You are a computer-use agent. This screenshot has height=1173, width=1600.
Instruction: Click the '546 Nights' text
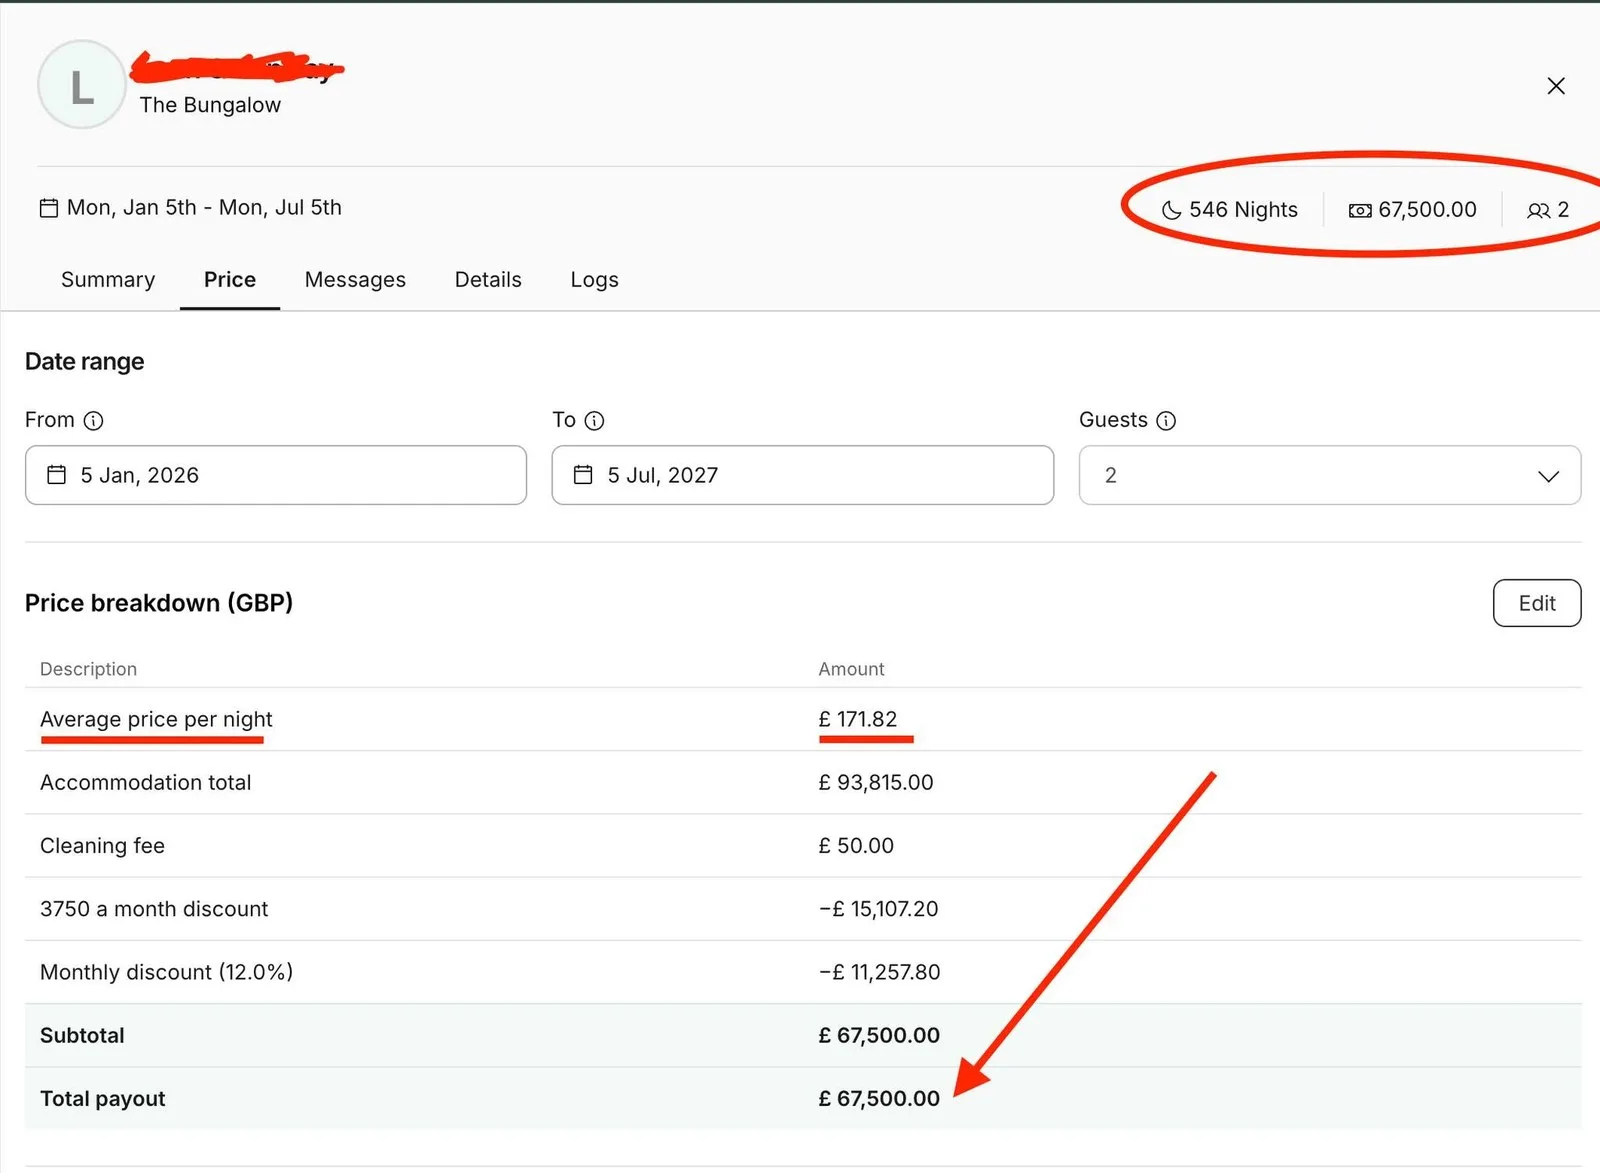pyautogui.click(x=1243, y=210)
